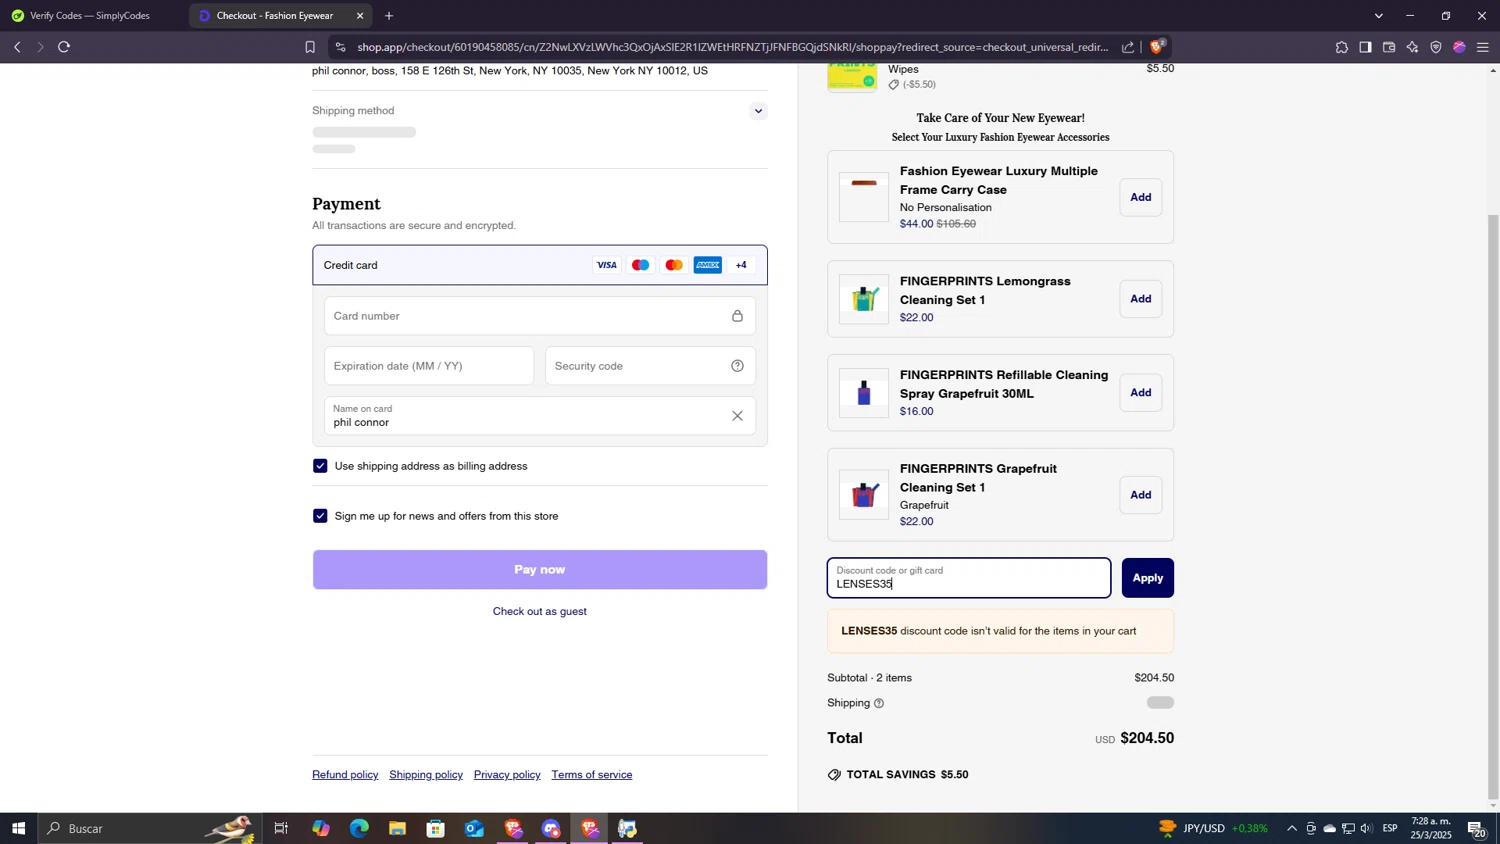
Task: Open Task View on the taskbar
Action: click(x=281, y=828)
